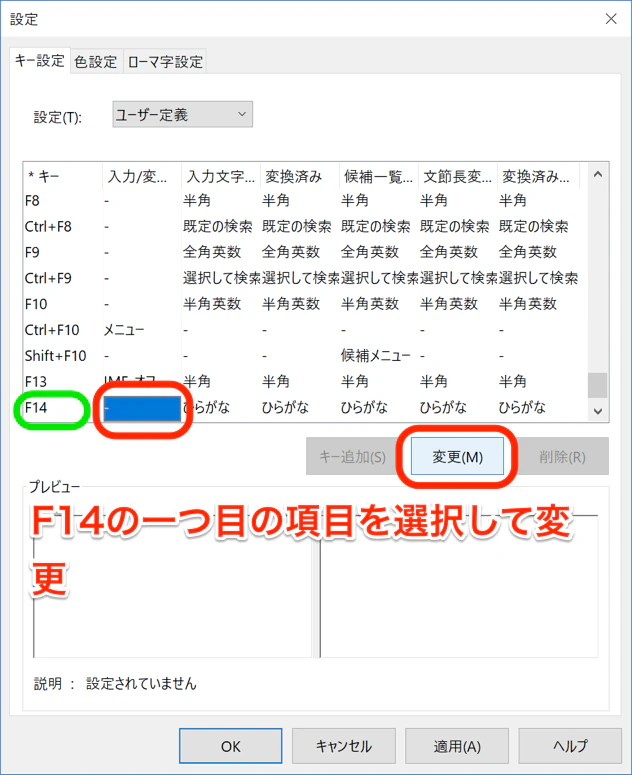Close the 設定 dialog window
632x775 pixels.
[611, 19]
